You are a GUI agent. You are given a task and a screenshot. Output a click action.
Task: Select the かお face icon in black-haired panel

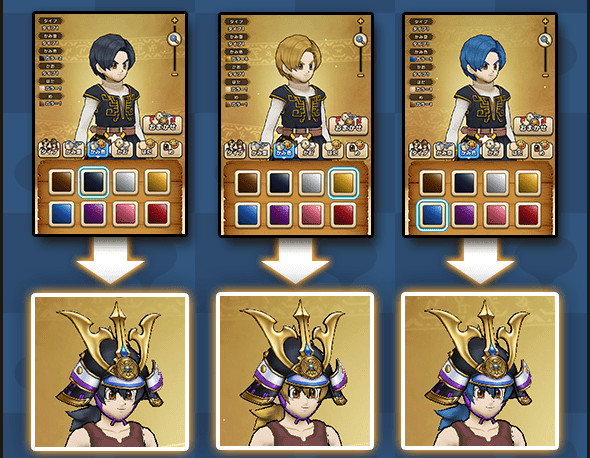click(x=122, y=149)
